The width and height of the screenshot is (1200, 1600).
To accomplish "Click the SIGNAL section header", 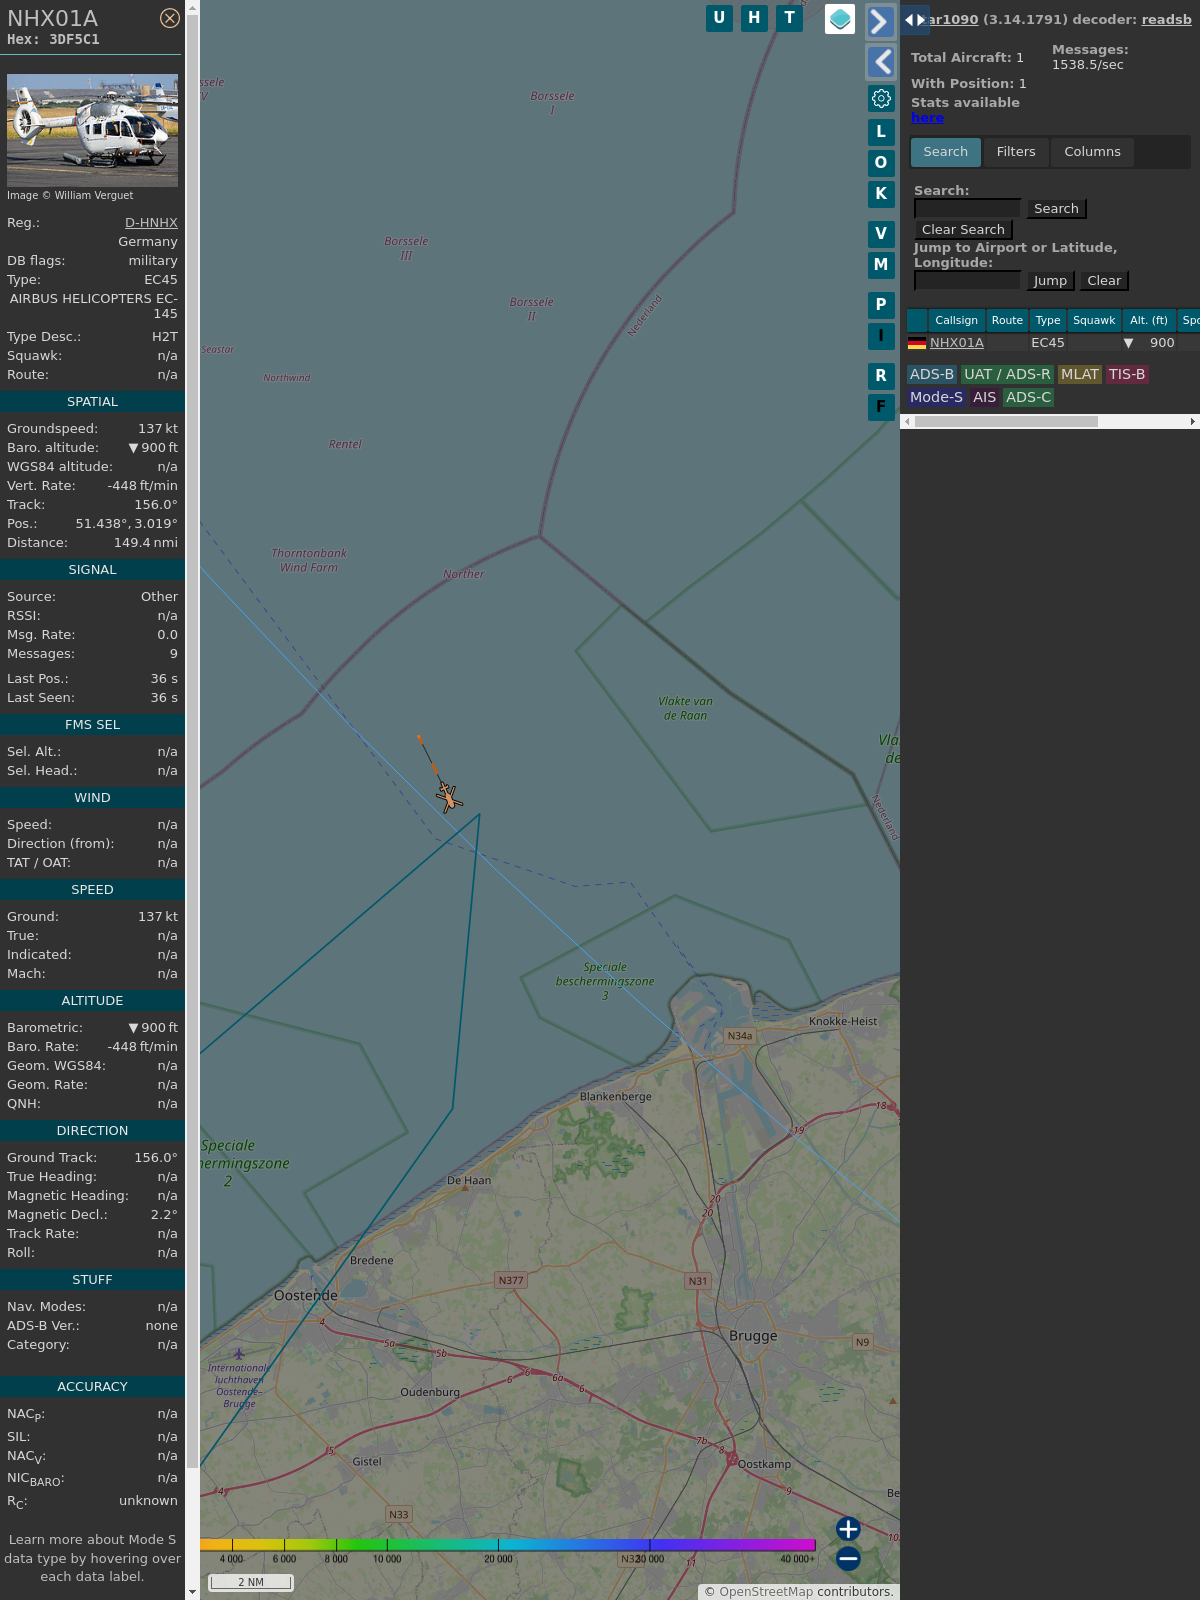I will click(x=92, y=570).
